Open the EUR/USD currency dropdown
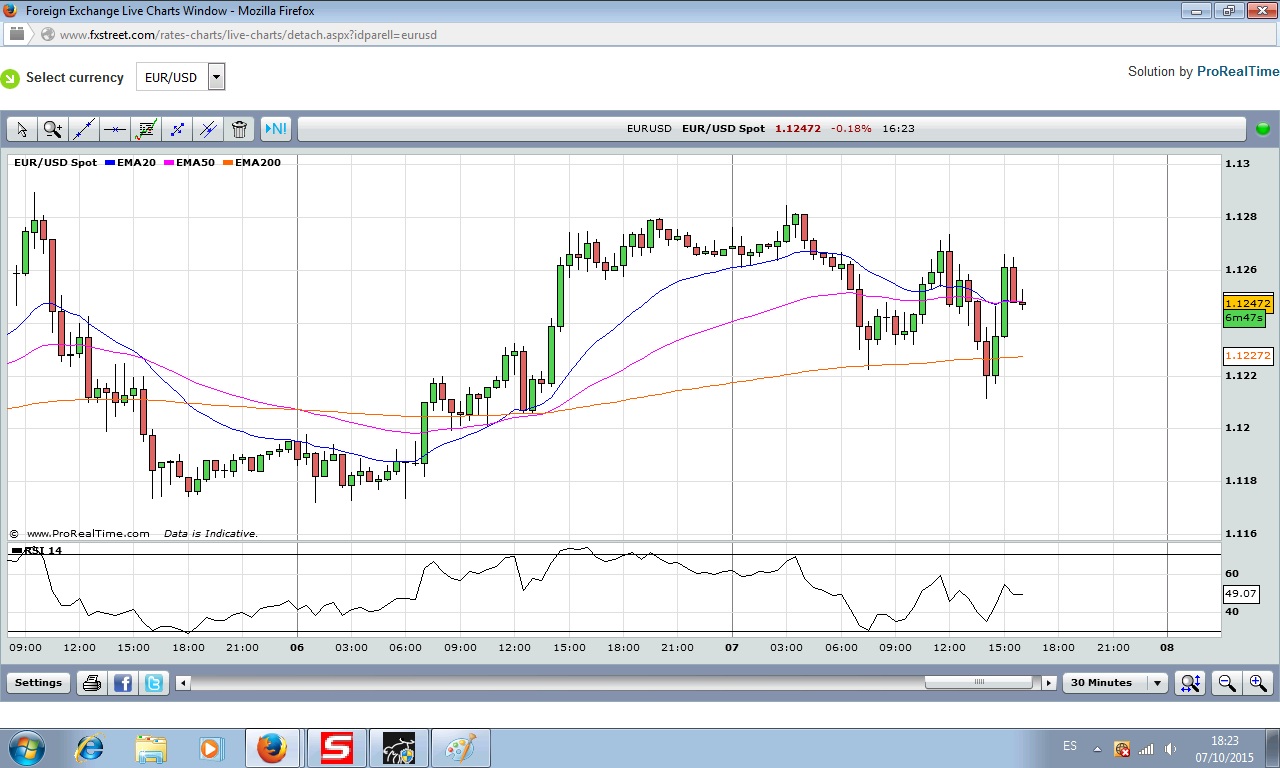This screenshot has width=1280, height=768. [216, 77]
